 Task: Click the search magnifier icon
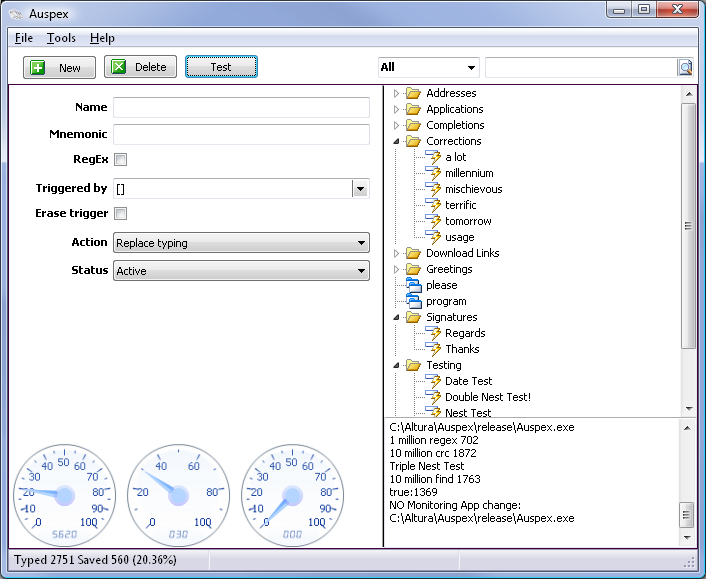pos(685,68)
